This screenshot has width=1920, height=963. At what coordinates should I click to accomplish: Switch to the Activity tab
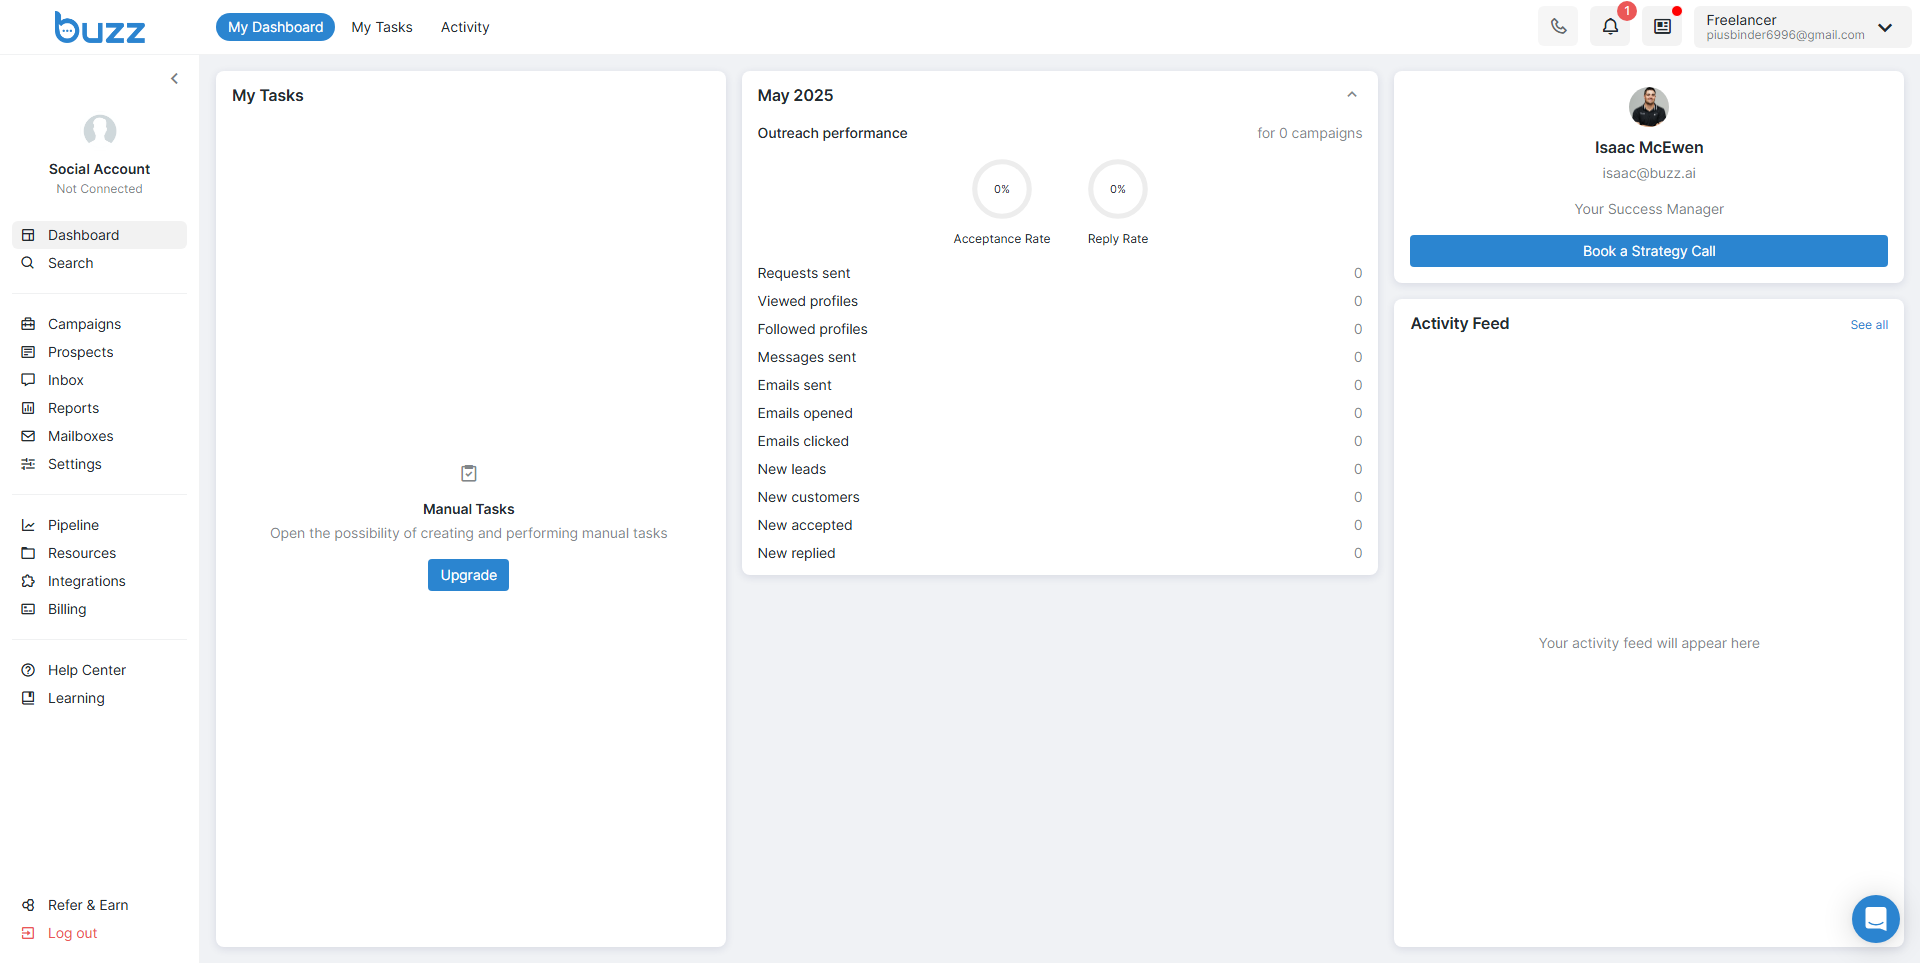pos(465,27)
